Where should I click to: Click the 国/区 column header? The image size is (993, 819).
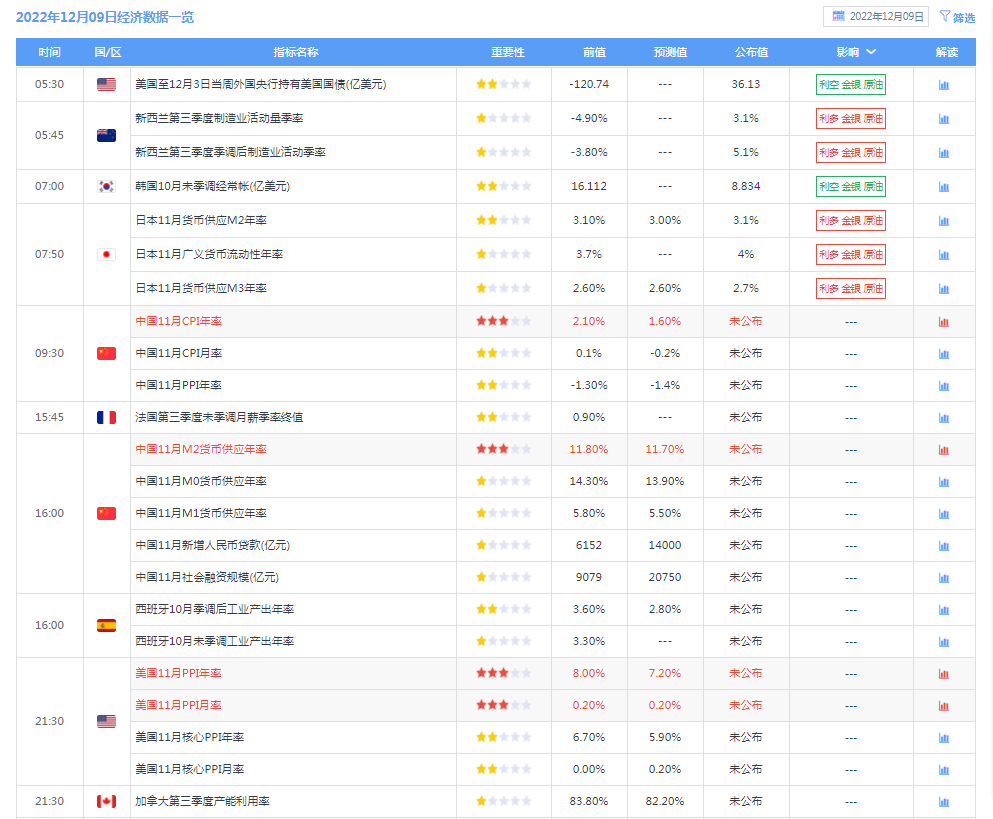click(108, 52)
